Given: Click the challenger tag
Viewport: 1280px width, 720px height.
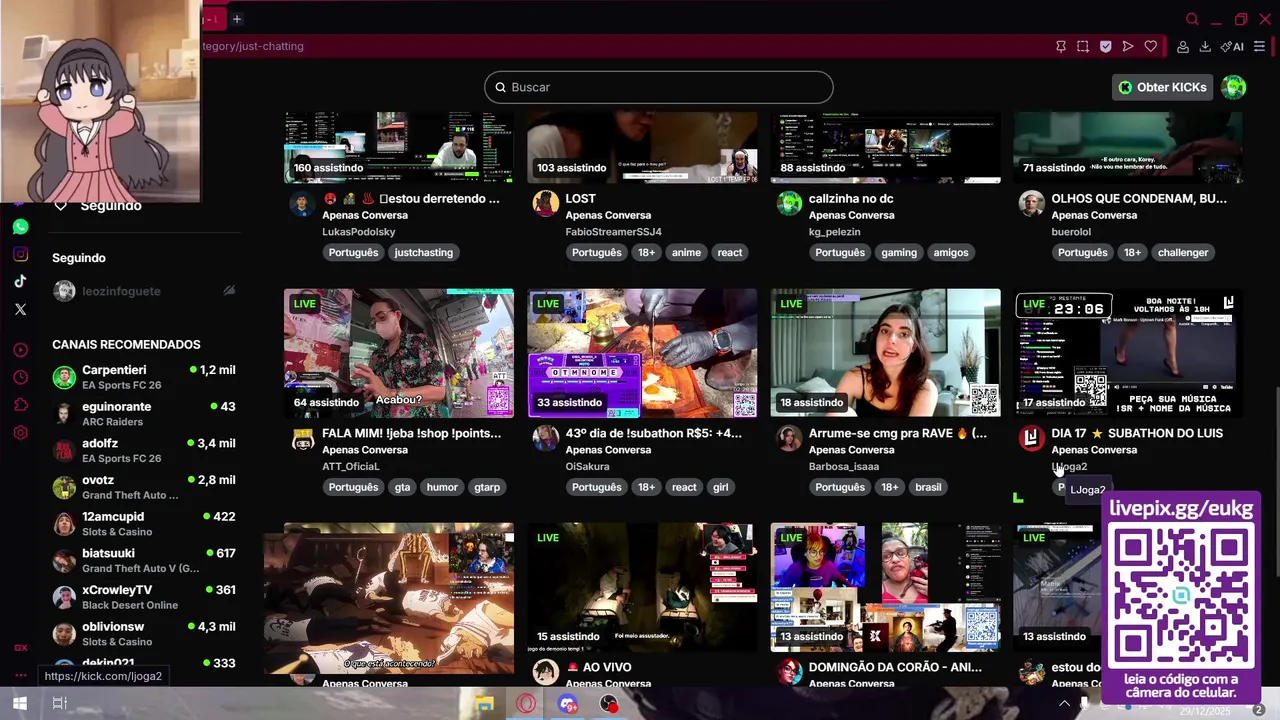Looking at the screenshot, I should point(1183,252).
